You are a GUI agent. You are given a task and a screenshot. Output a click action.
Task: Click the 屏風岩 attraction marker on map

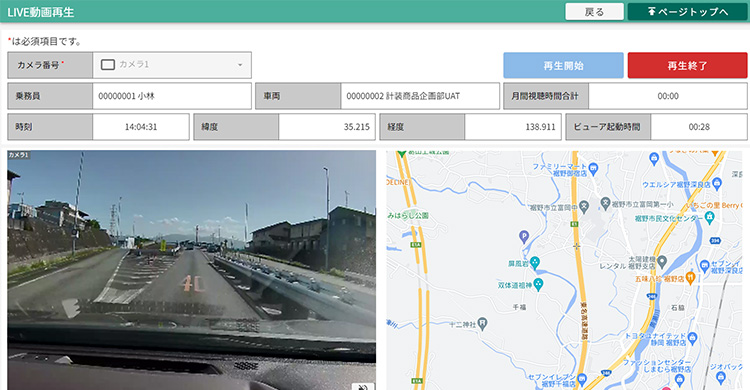(x=535, y=262)
